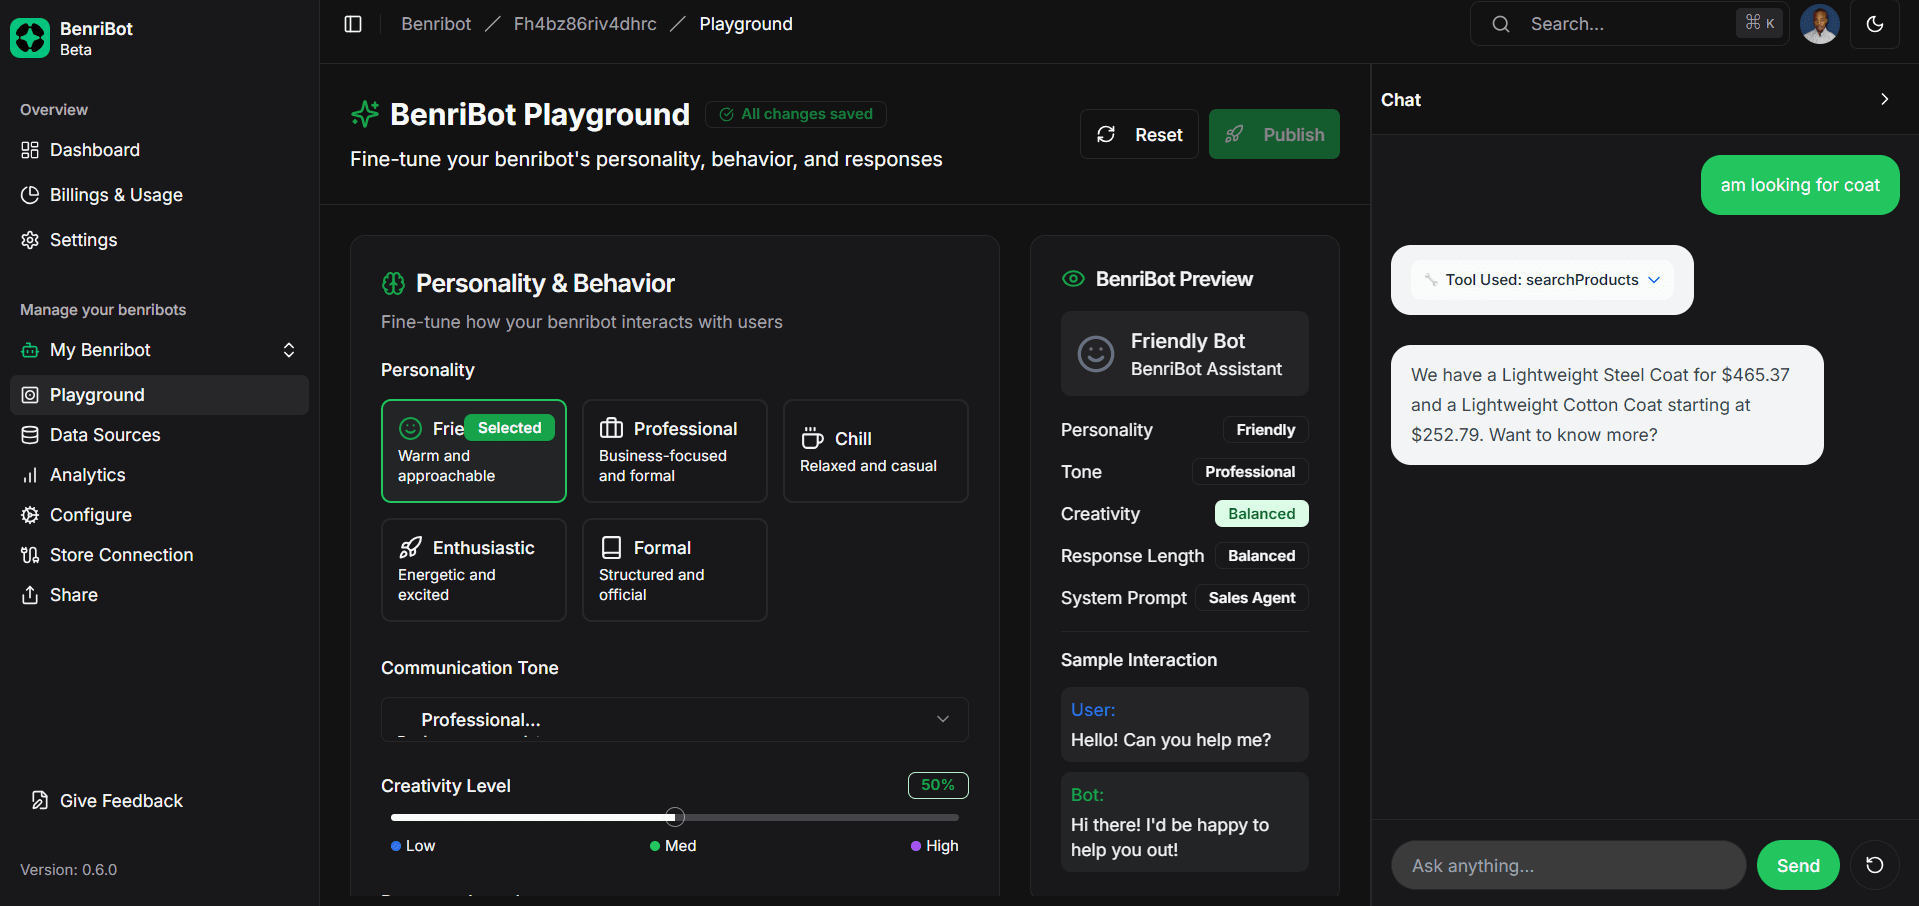Viewport: 1919px width, 906px height.
Task: Open the Analytics menu item
Action: pyautogui.click(x=88, y=475)
